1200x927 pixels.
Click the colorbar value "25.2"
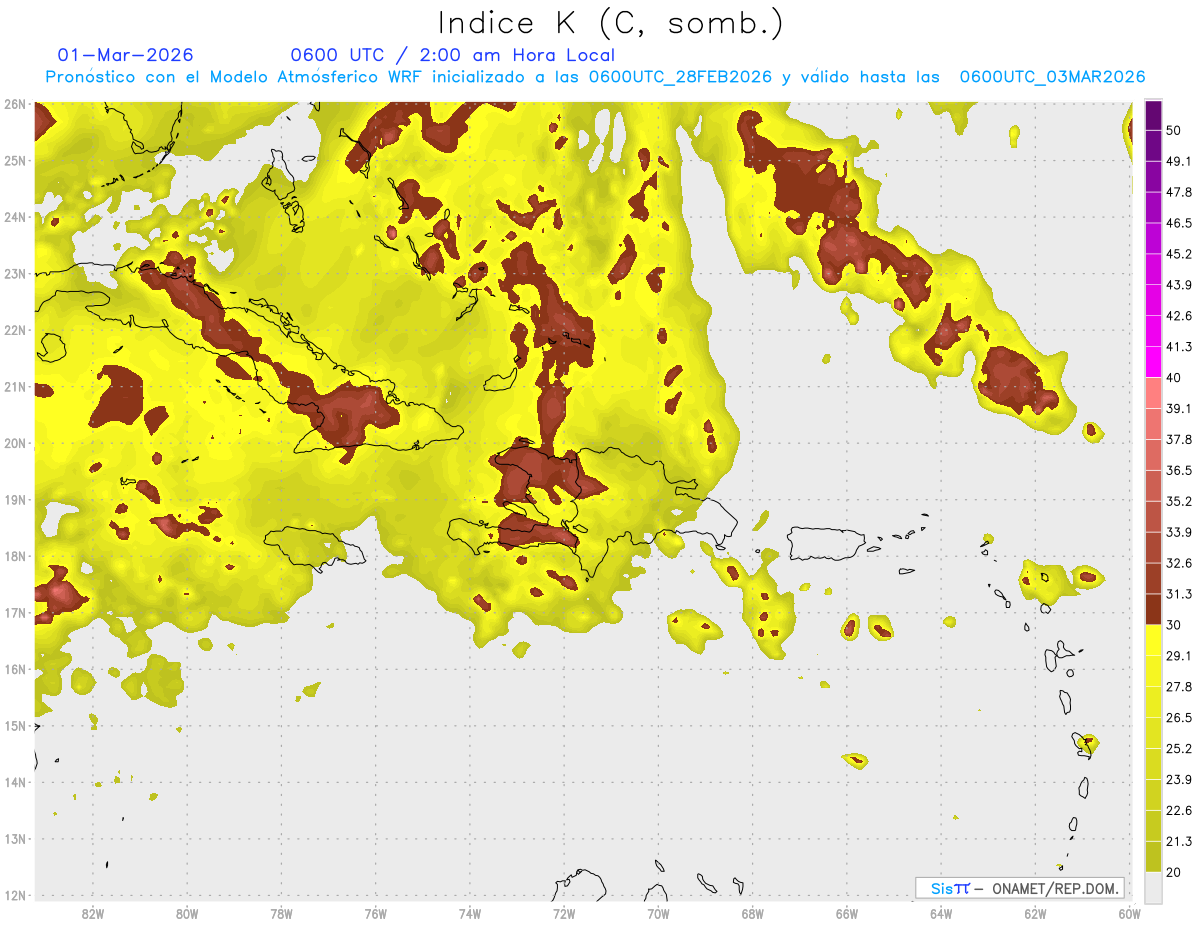point(1179,749)
